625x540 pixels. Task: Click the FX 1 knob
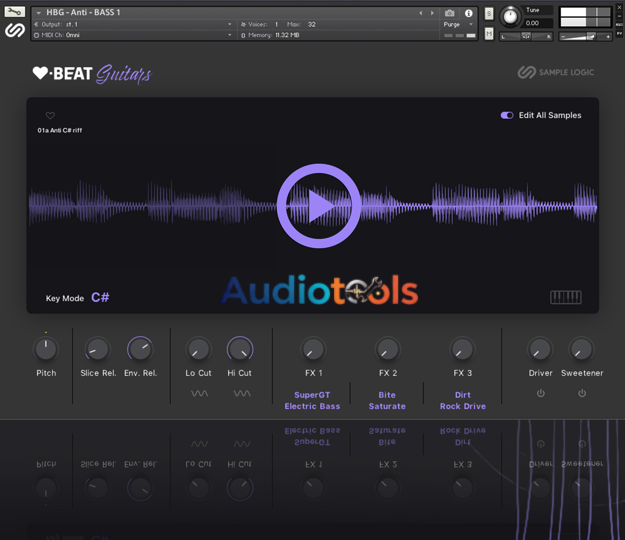[x=313, y=349]
